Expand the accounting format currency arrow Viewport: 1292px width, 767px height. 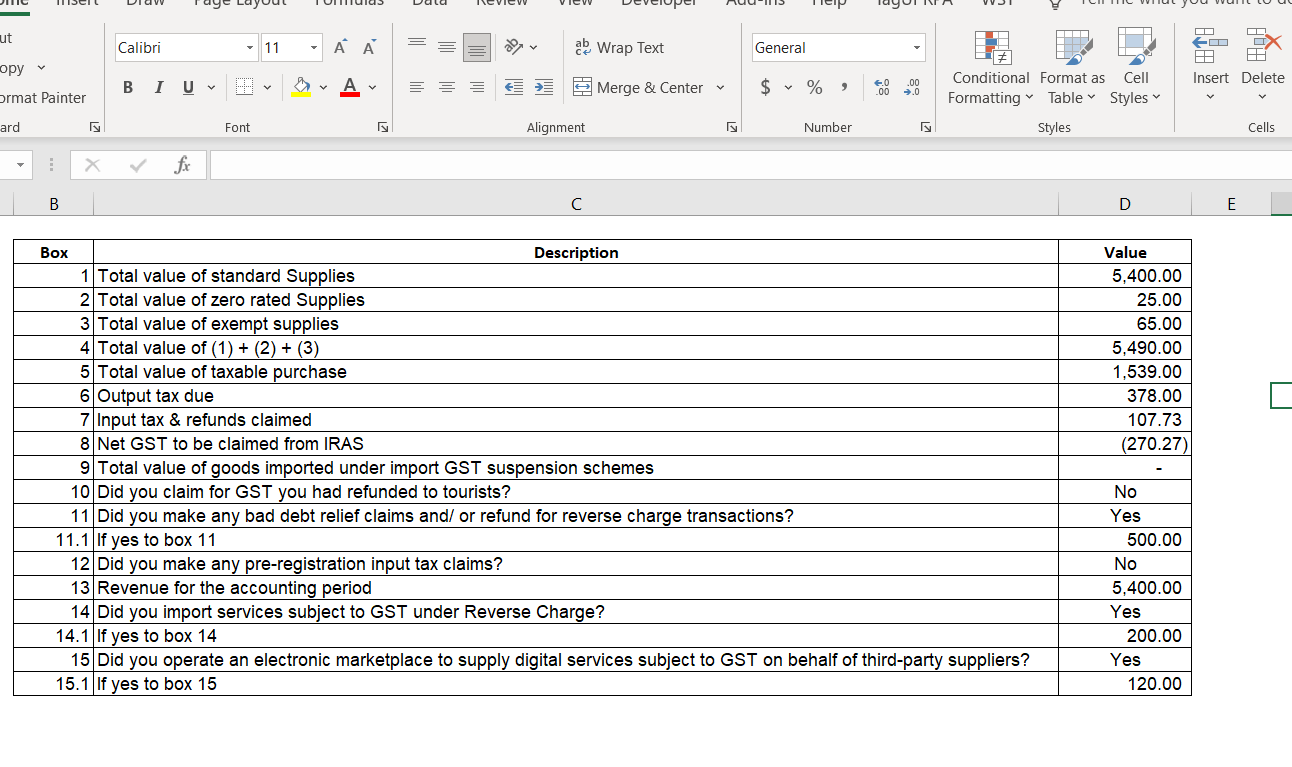click(787, 88)
